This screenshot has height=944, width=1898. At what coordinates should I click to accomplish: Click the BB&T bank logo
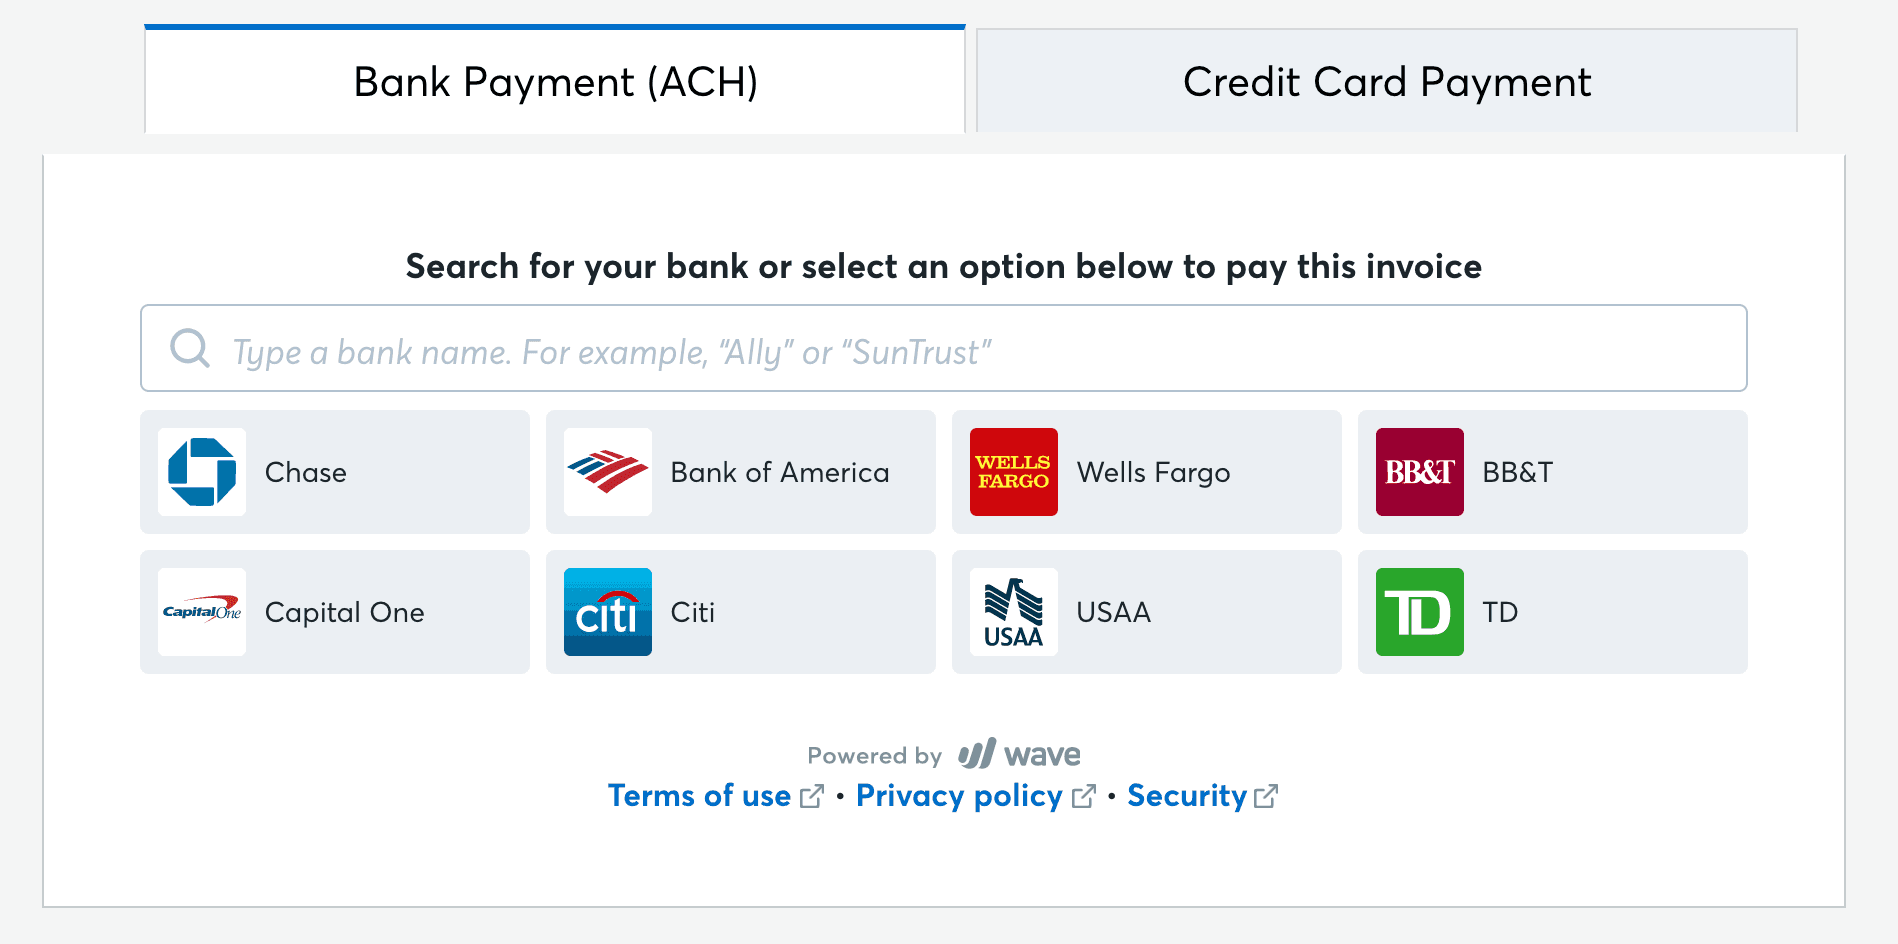click(x=1419, y=472)
